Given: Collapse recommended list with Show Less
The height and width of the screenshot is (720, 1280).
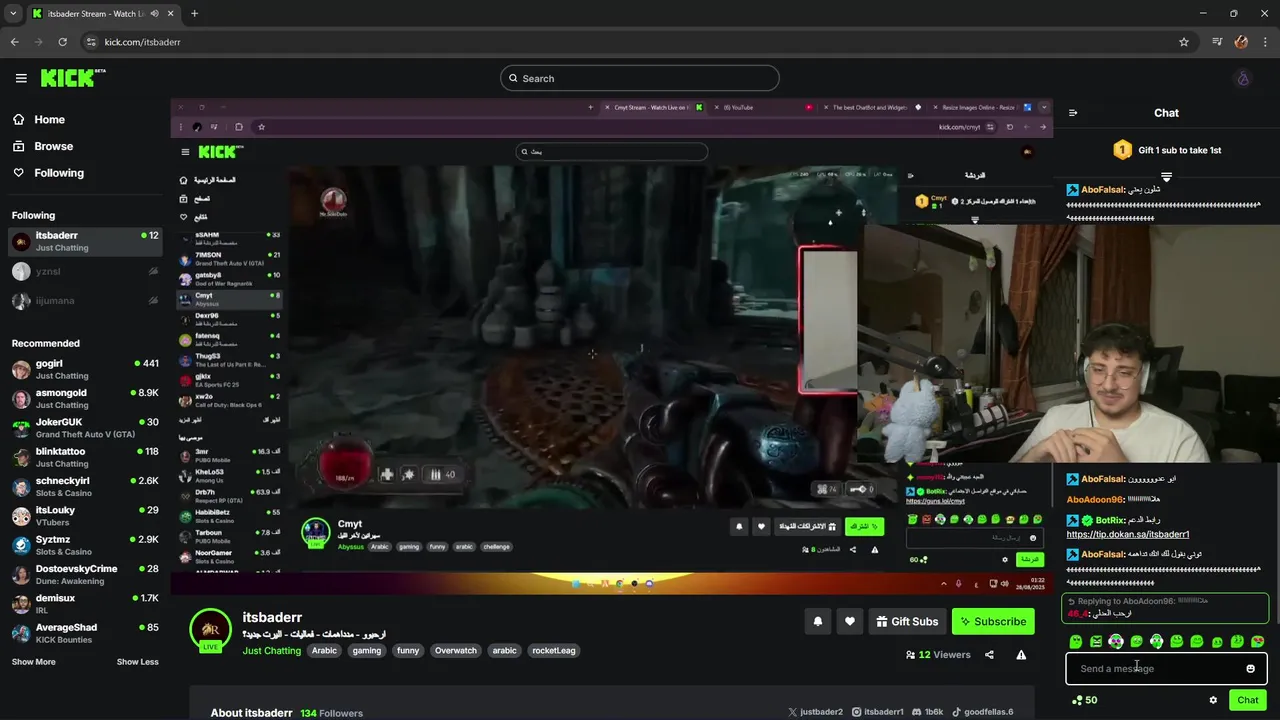Looking at the screenshot, I should tap(137, 662).
